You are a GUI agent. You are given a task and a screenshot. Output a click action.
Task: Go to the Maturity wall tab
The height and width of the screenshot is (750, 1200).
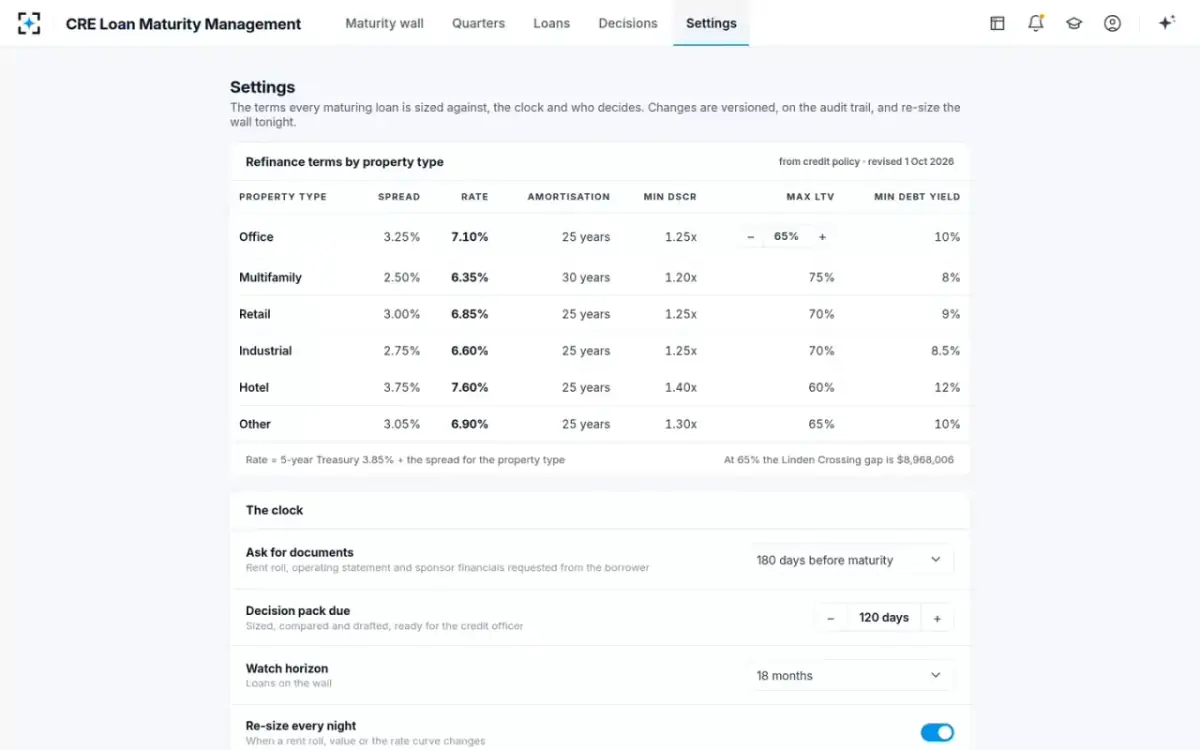pyautogui.click(x=384, y=23)
